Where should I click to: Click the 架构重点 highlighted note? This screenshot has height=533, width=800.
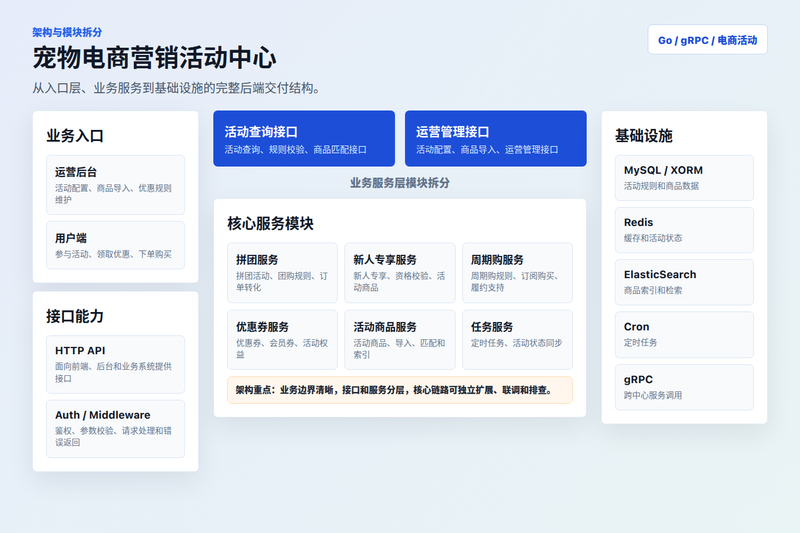pos(399,390)
